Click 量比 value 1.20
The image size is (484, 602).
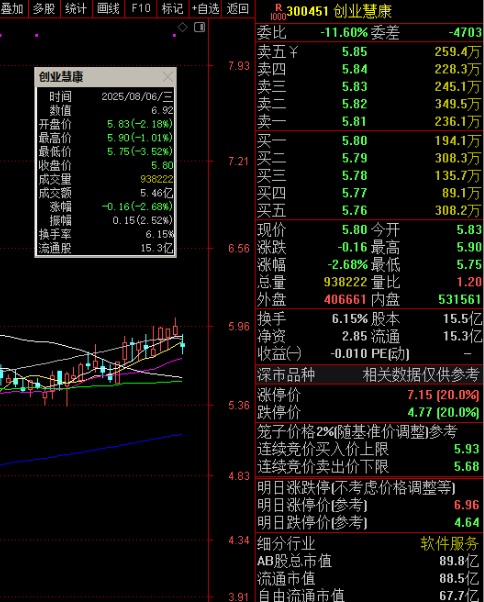tap(469, 282)
